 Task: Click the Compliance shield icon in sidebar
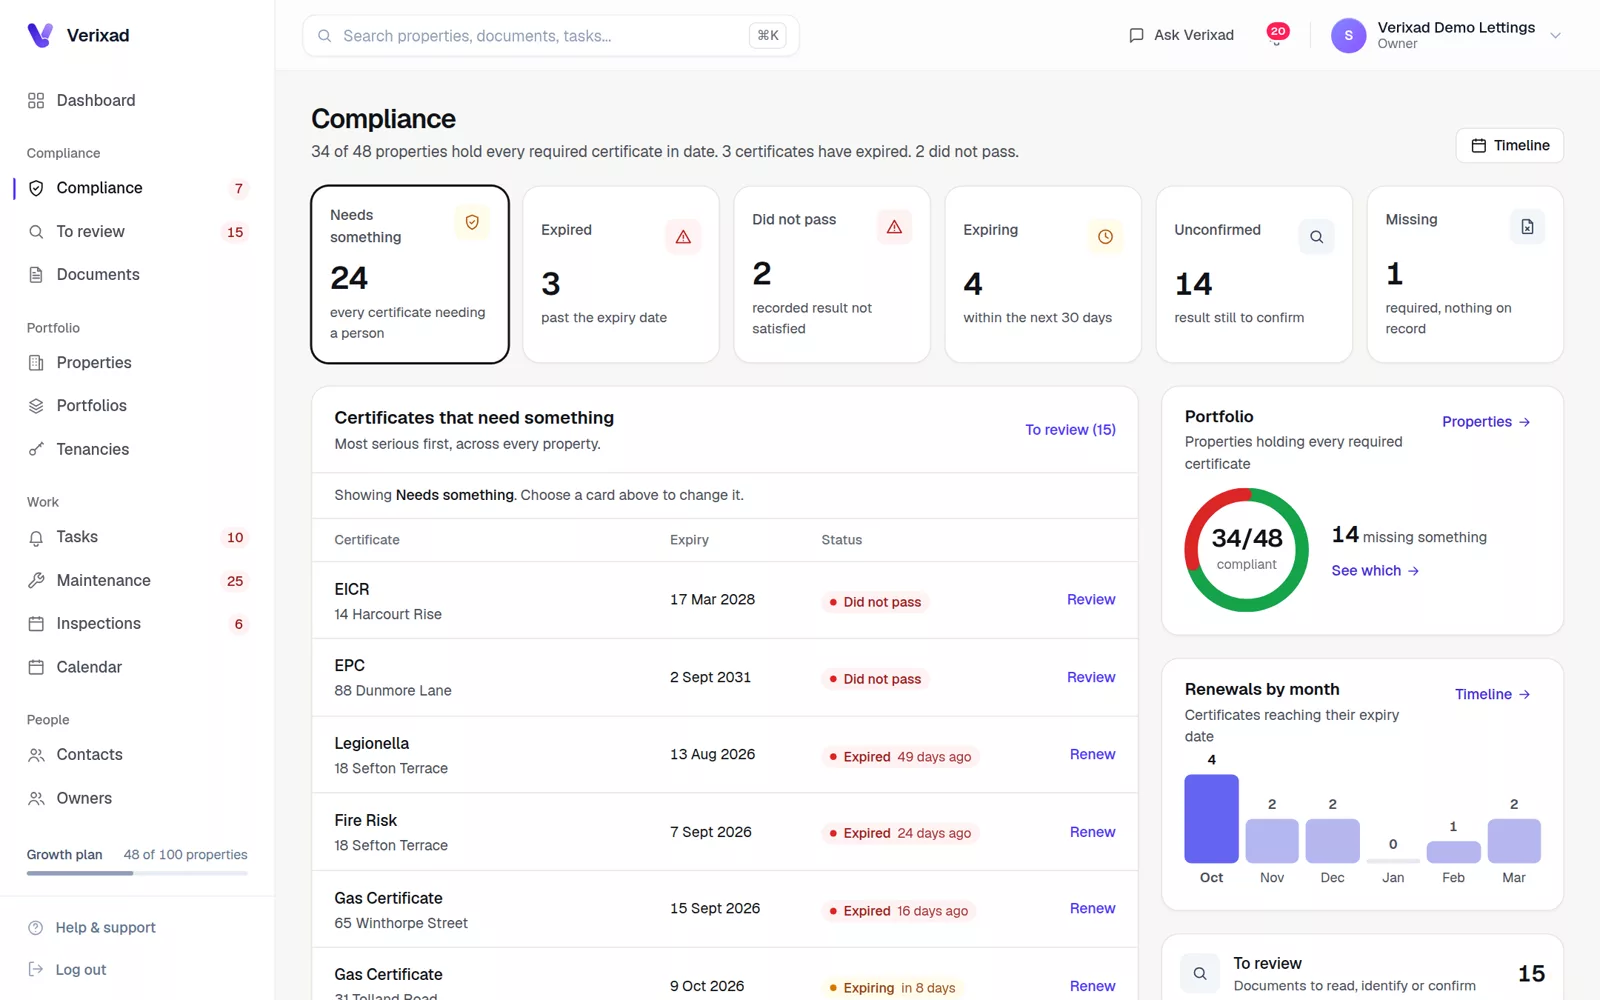point(36,188)
